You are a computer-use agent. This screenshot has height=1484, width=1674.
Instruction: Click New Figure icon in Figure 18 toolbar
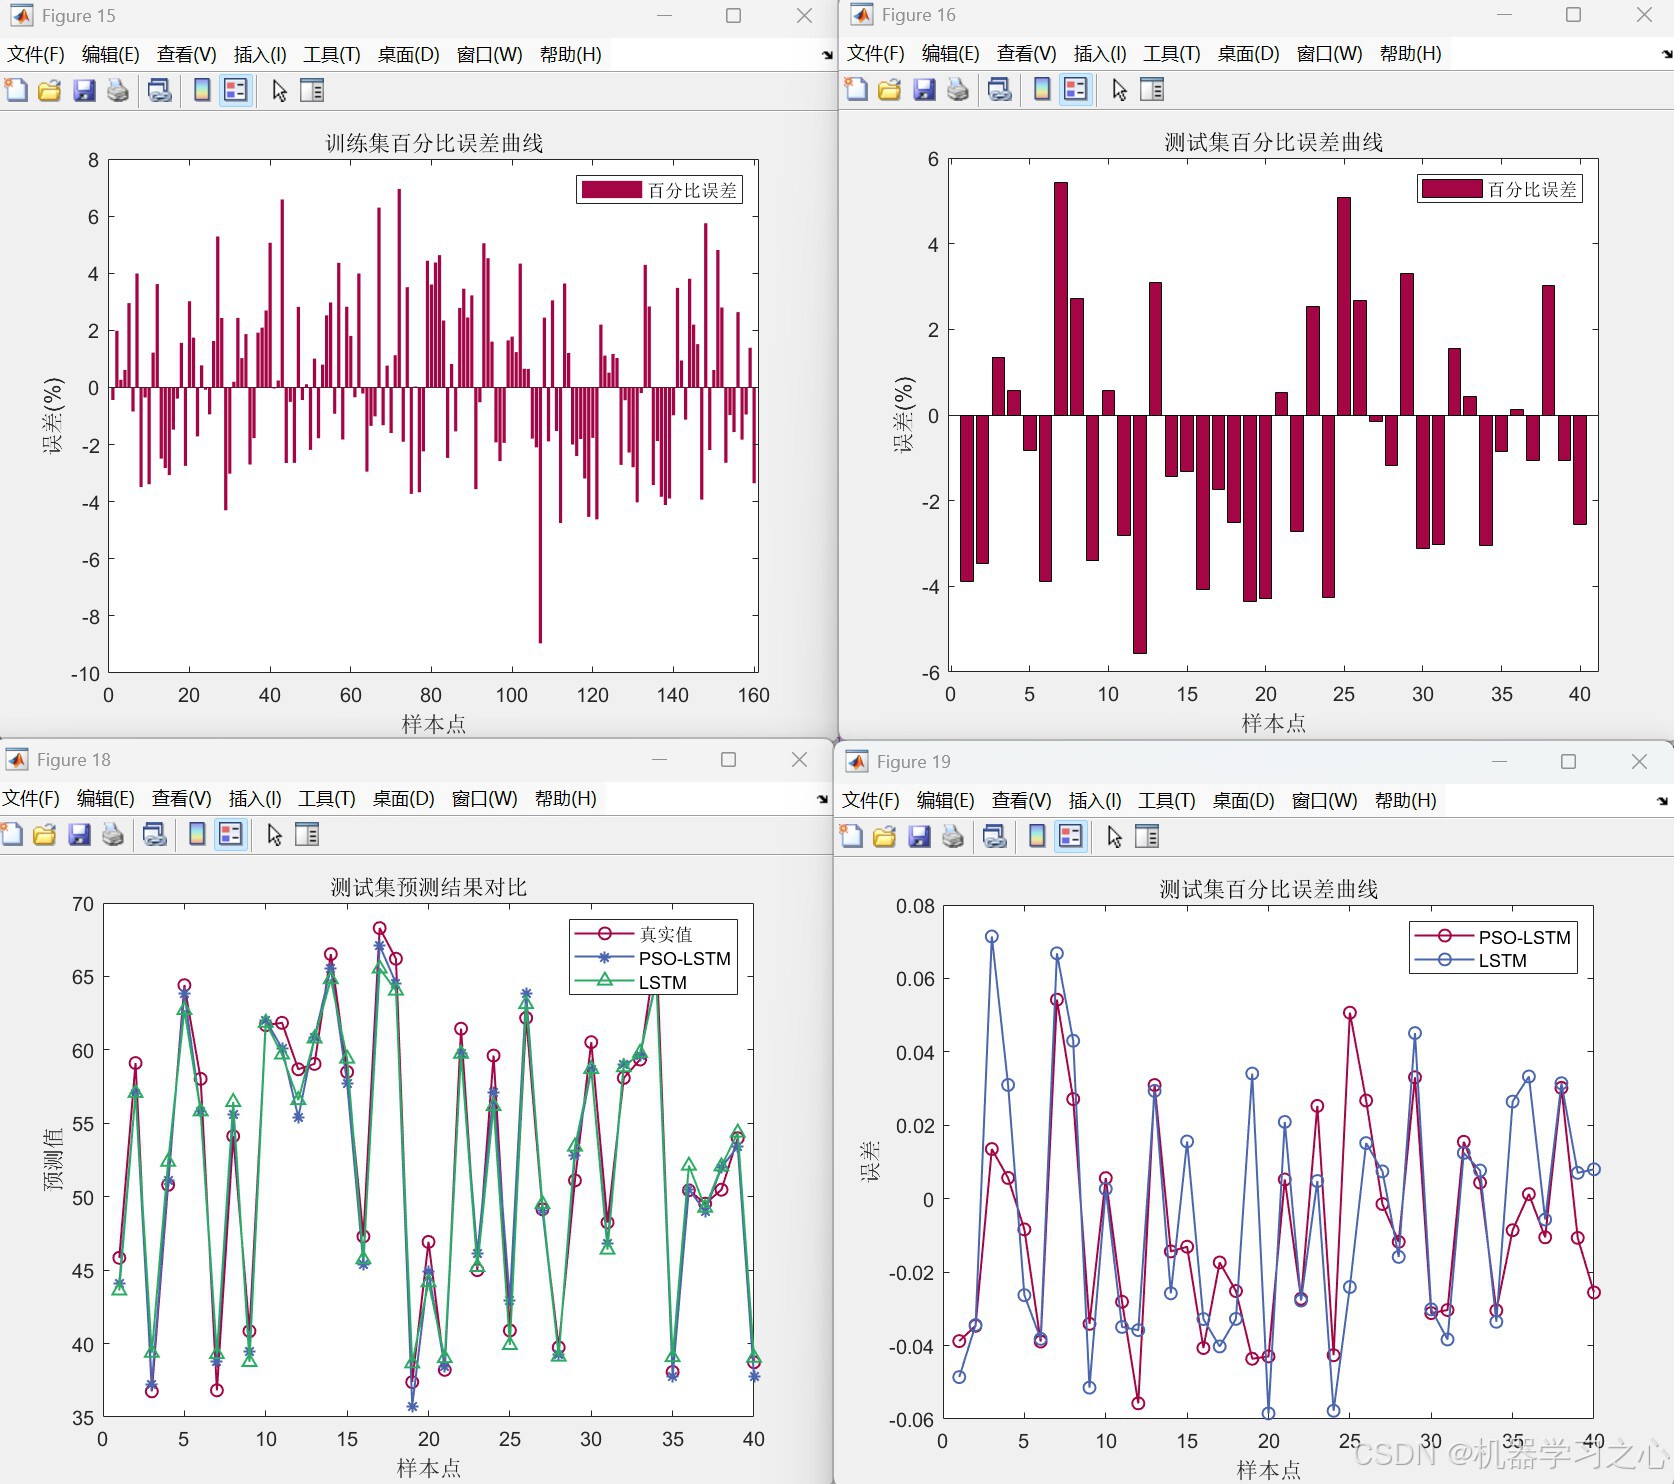tap(11, 835)
